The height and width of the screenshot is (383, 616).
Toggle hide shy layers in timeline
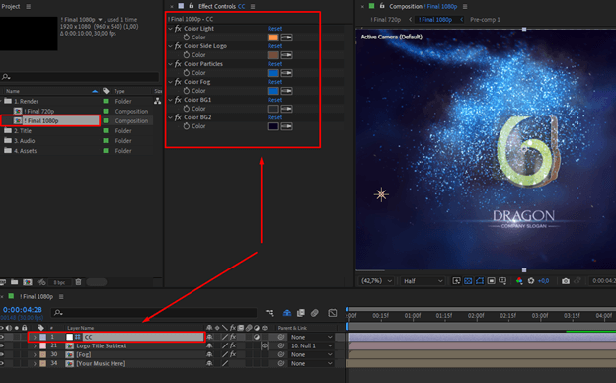pyautogui.click(x=287, y=313)
